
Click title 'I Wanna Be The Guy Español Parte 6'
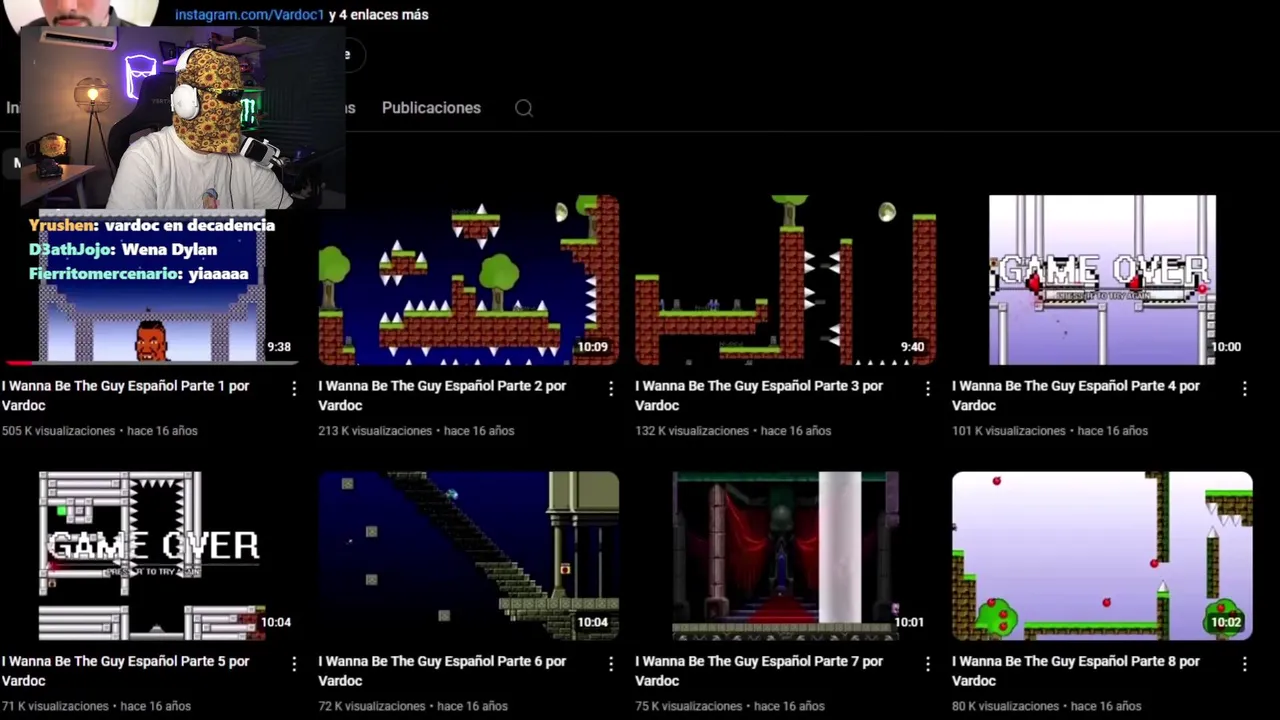[x=442, y=671]
